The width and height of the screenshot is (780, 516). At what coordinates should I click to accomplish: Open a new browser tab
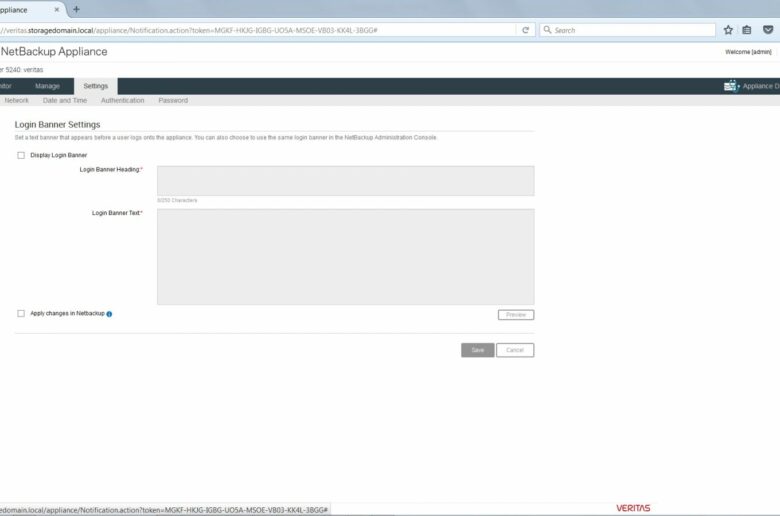(76, 9)
